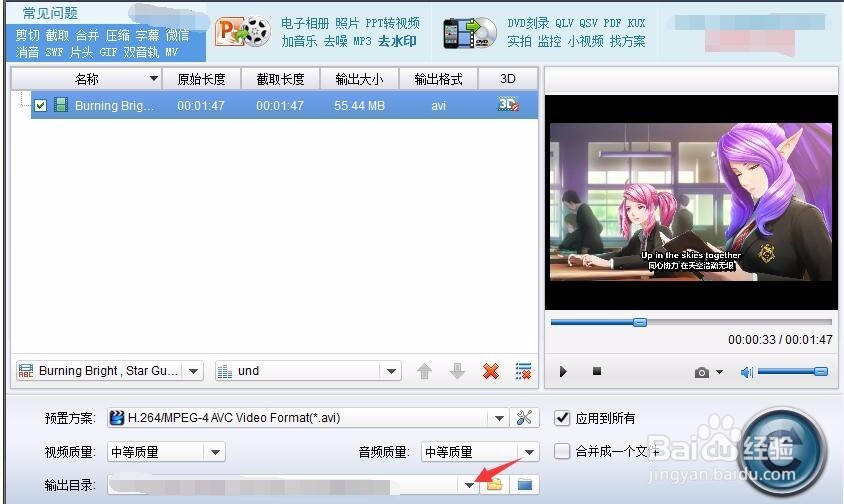Stop the preview playback

click(596, 371)
